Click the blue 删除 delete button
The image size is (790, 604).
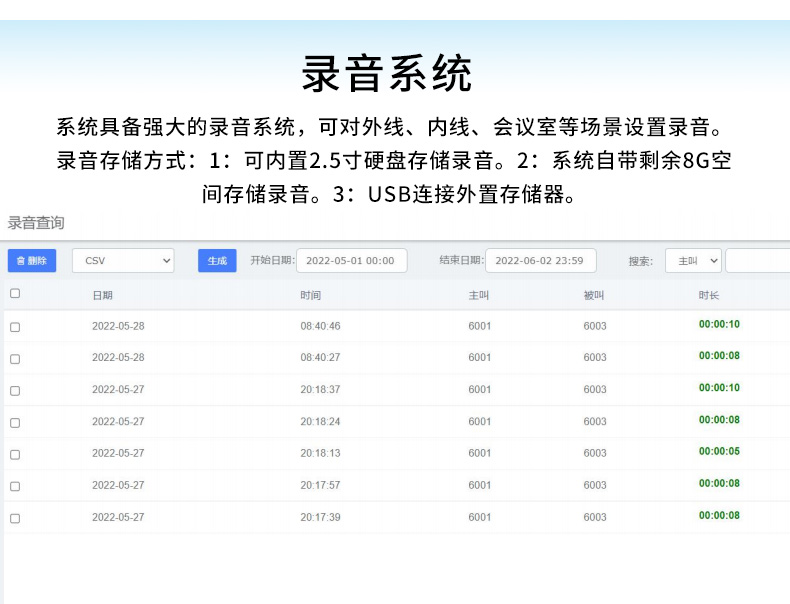(x=32, y=260)
